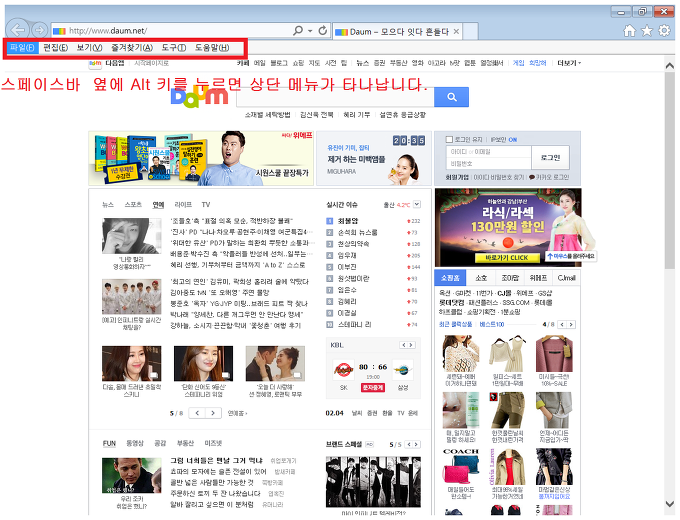The height and width of the screenshot is (520, 680).
Task: Open the 게임 link in the top navigation
Action: [518, 63]
